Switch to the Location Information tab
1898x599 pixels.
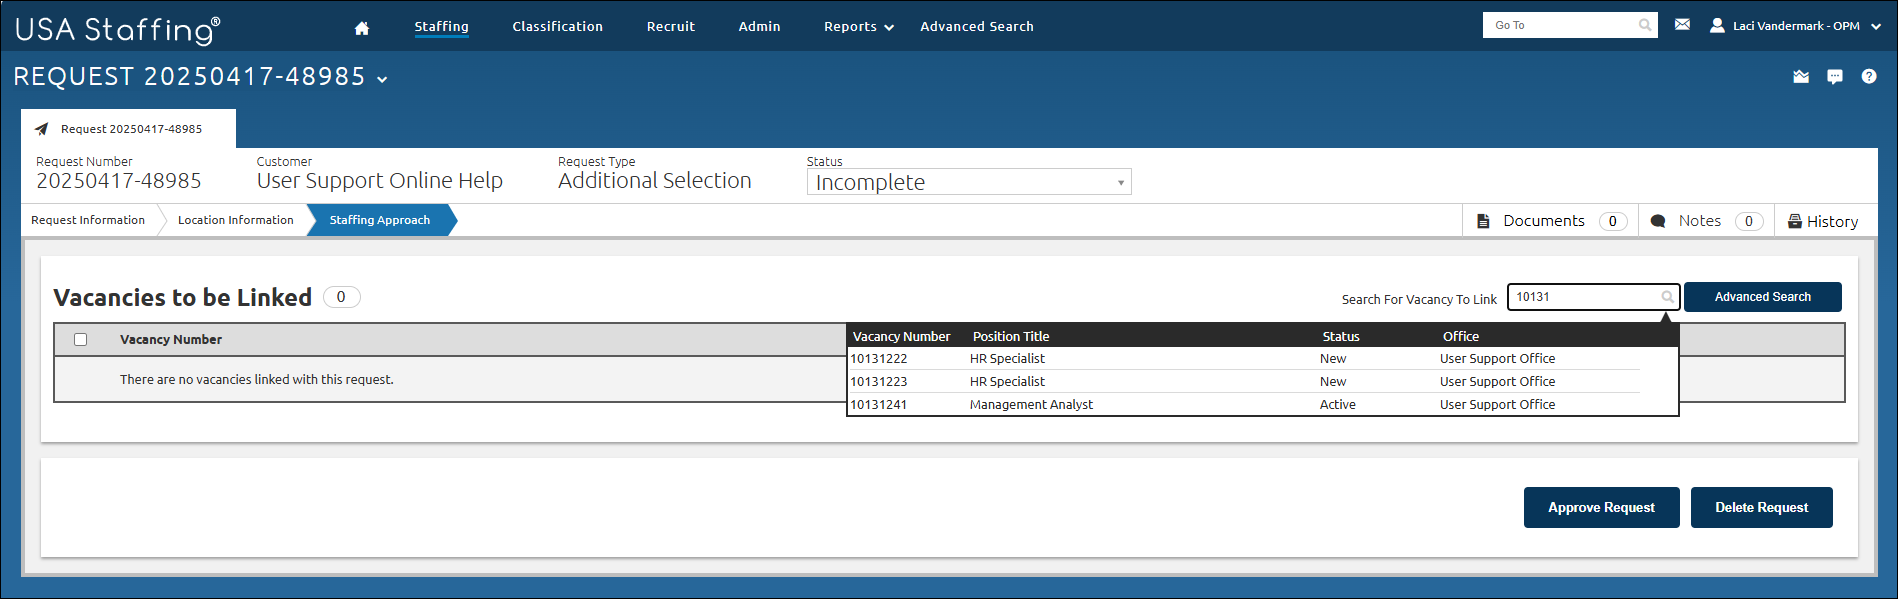[x=236, y=220]
